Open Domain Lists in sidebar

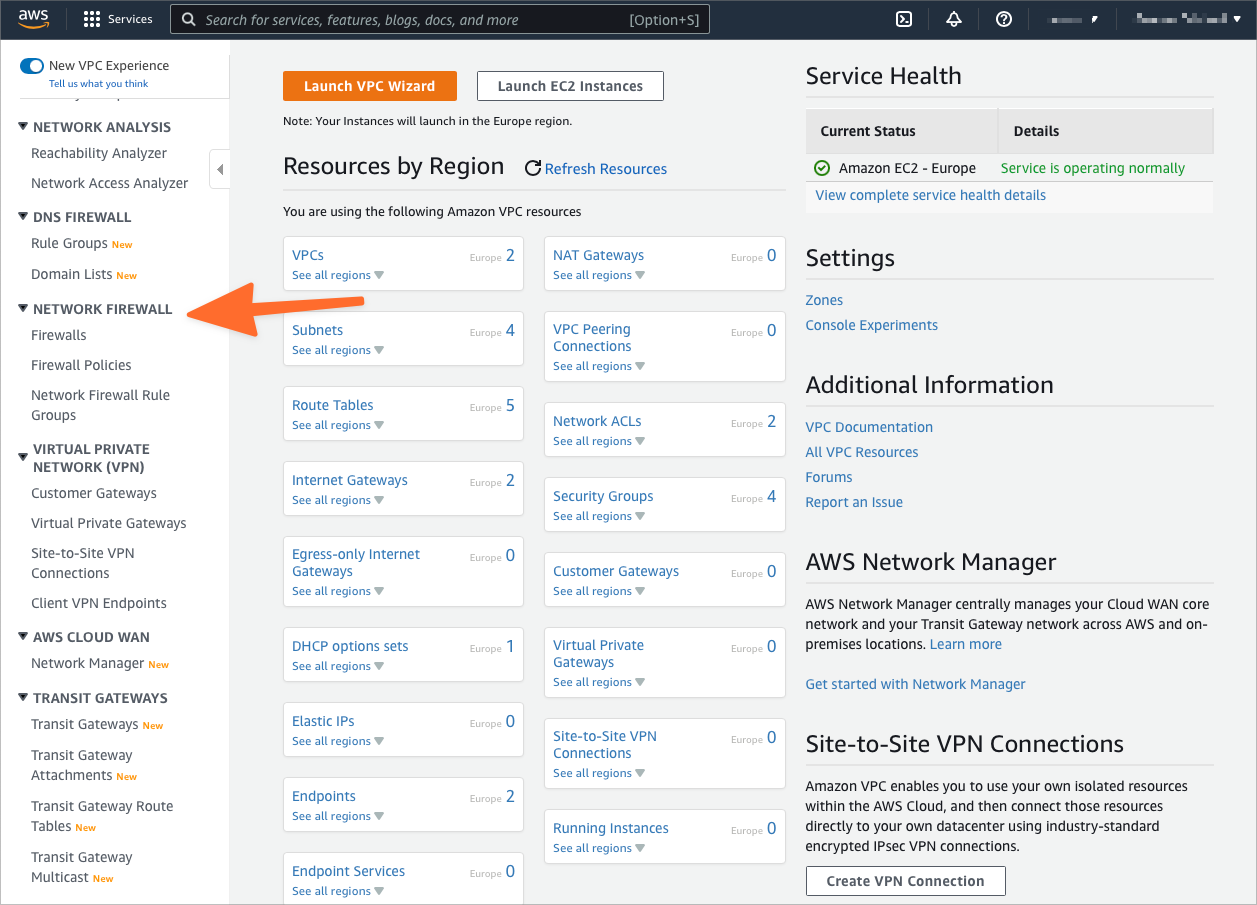pyautogui.click(x=71, y=274)
